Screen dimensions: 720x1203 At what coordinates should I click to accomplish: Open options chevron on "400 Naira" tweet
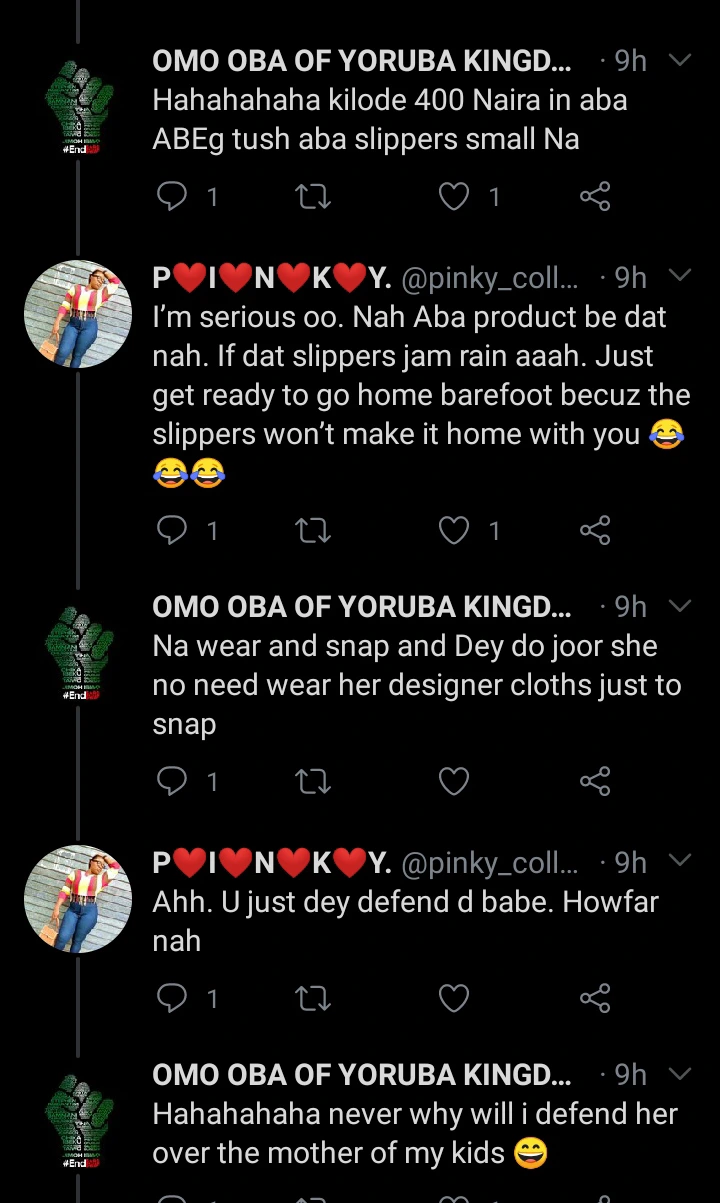coord(679,61)
